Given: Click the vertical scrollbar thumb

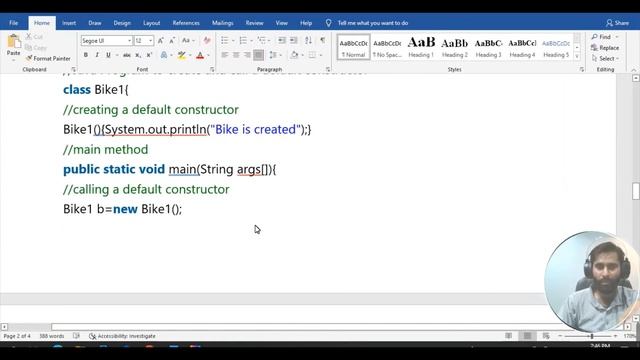Looking at the screenshot, I should (x=636, y=191).
